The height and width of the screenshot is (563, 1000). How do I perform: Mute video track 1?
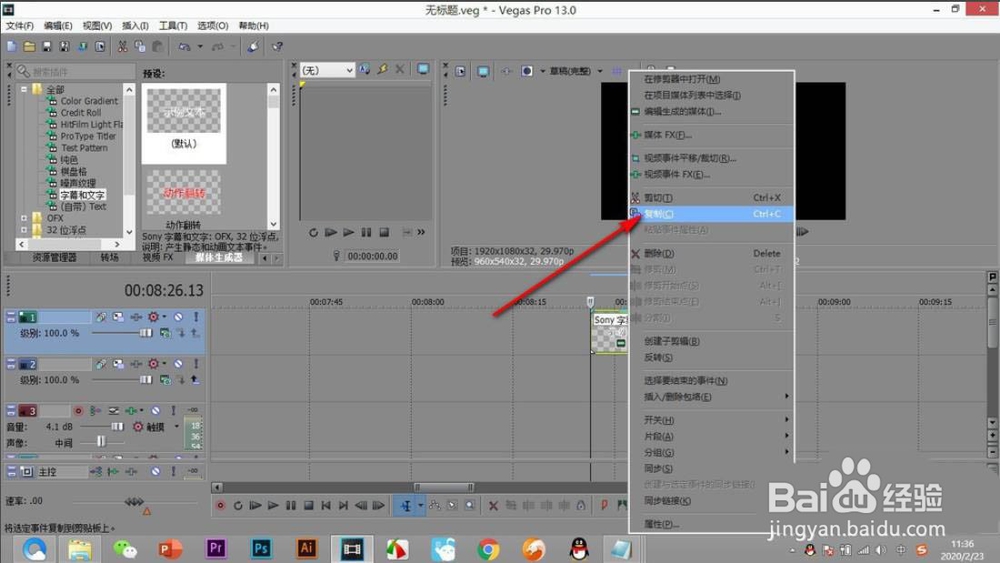[x=179, y=317]
